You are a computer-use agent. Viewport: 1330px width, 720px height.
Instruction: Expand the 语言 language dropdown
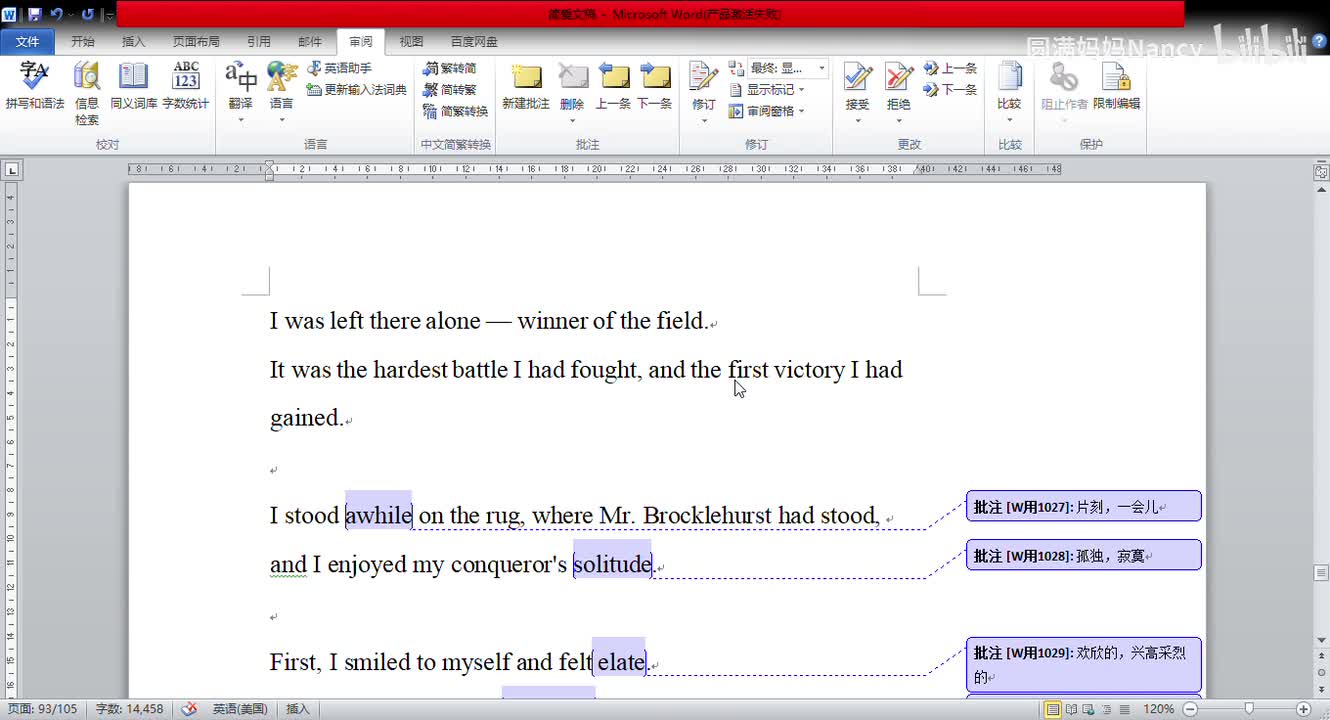[x=282, y=119]
